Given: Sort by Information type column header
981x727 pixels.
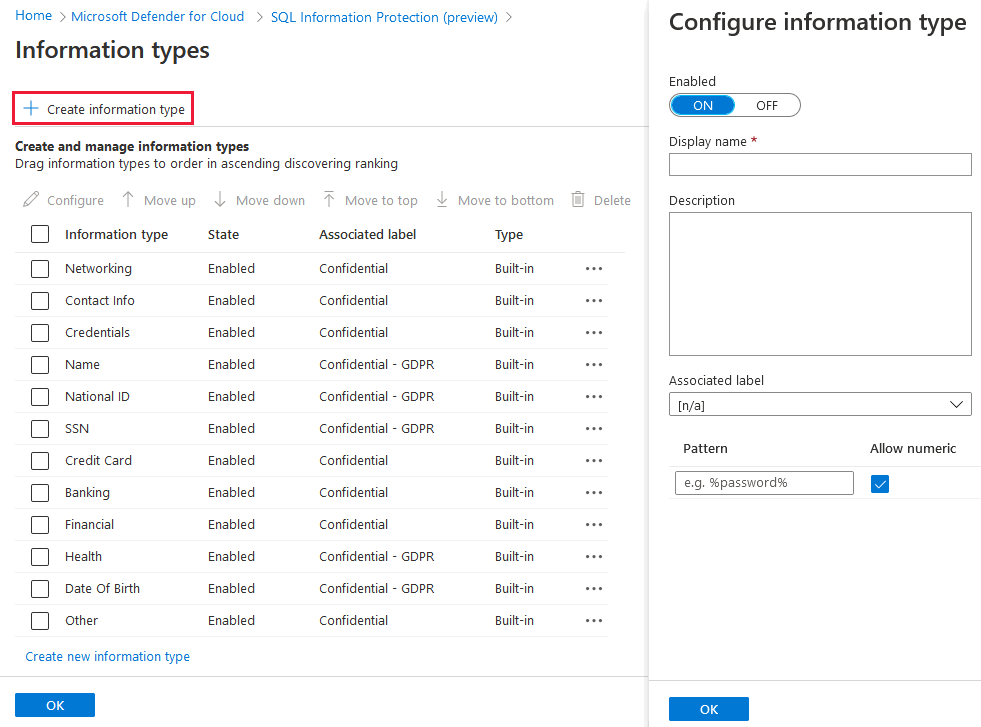Looking at the screenshot, I should (x=116, y=234).
